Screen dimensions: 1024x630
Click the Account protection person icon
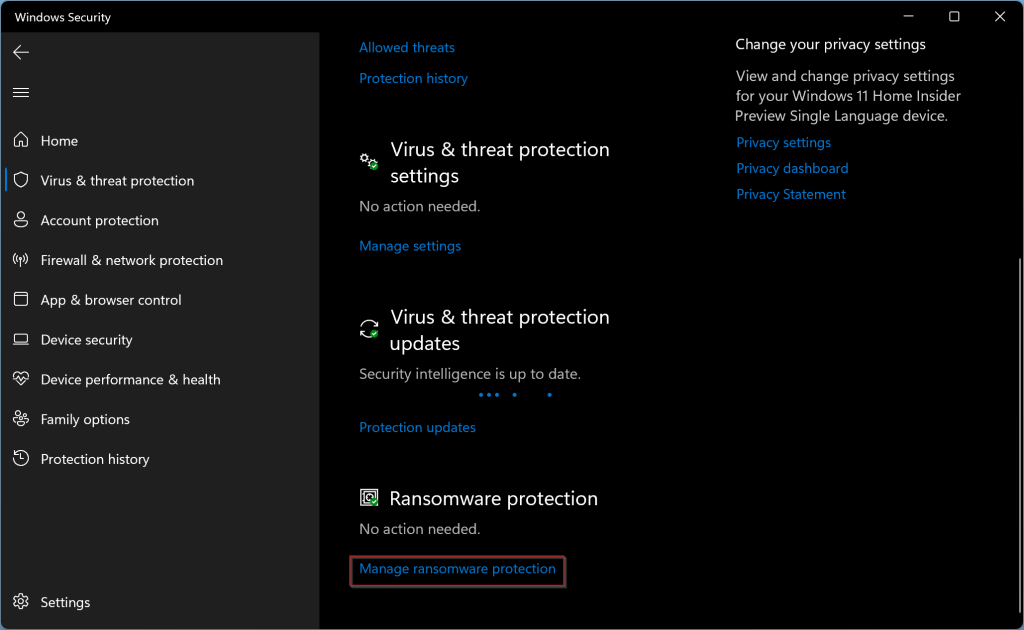tap(21, 219)
